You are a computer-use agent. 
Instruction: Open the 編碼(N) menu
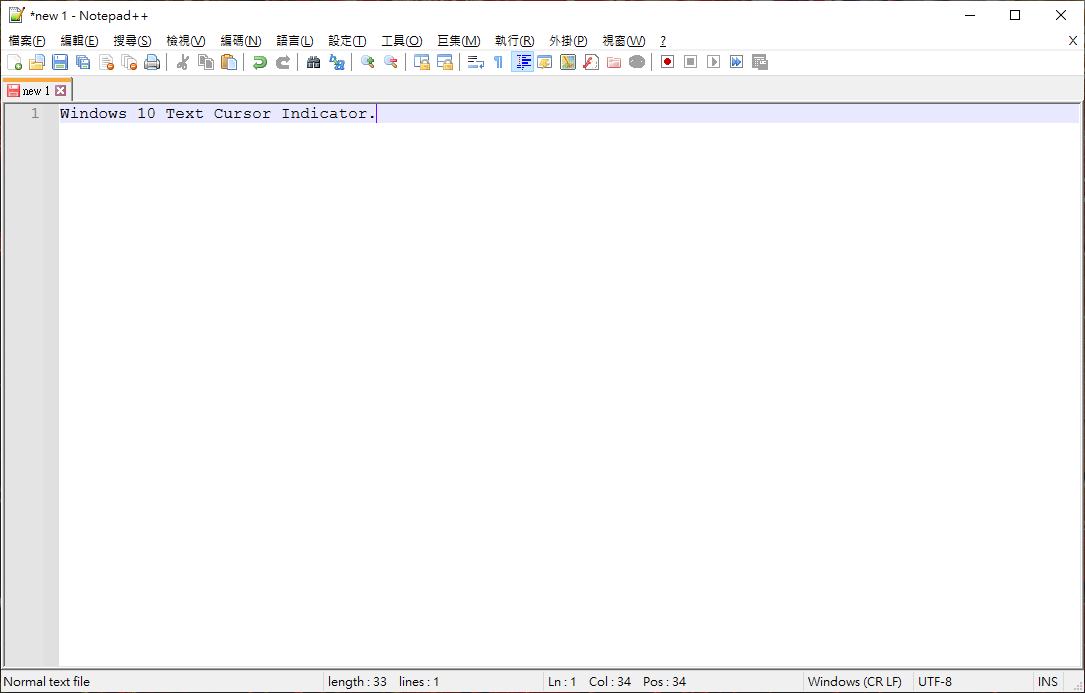[x=241, y=41]
